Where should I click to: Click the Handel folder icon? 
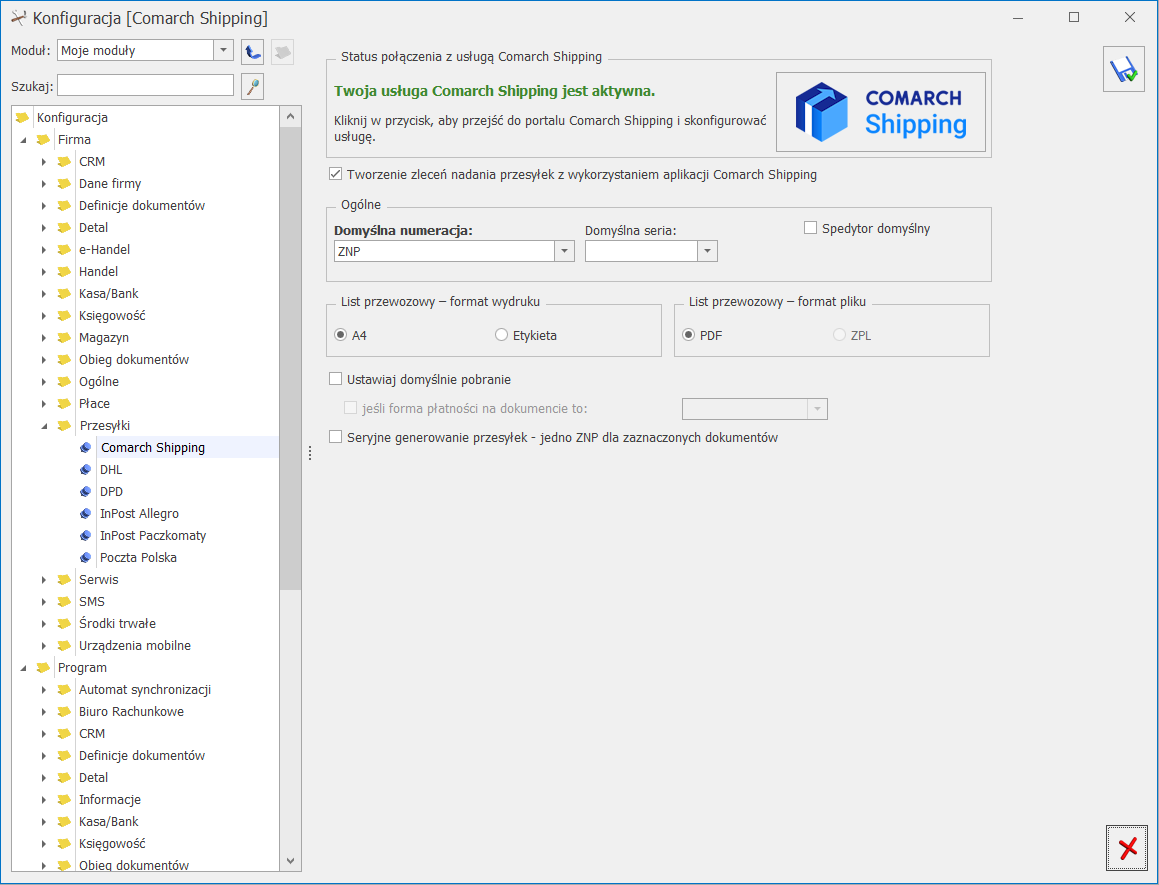tap(64, 272)
